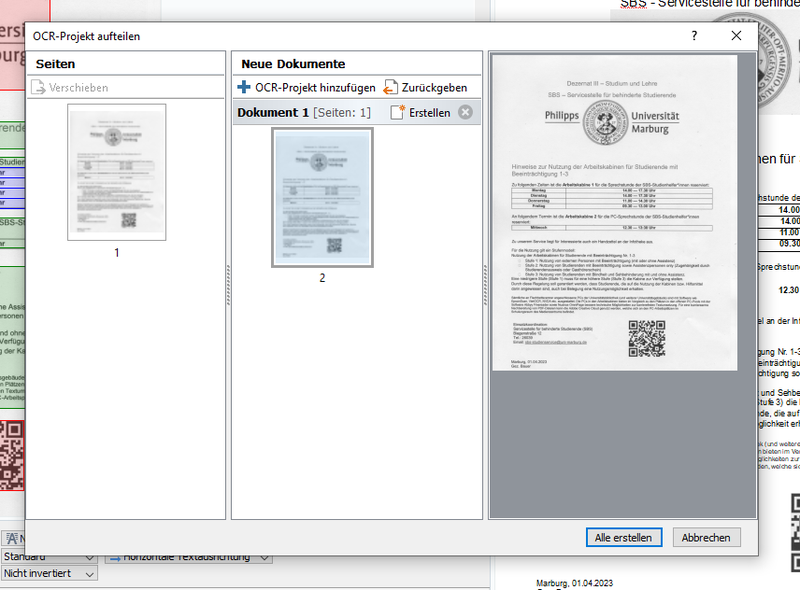
Task: Click the disabled Verschieben label
Action: pyautogui.click(x=79, y=88)
